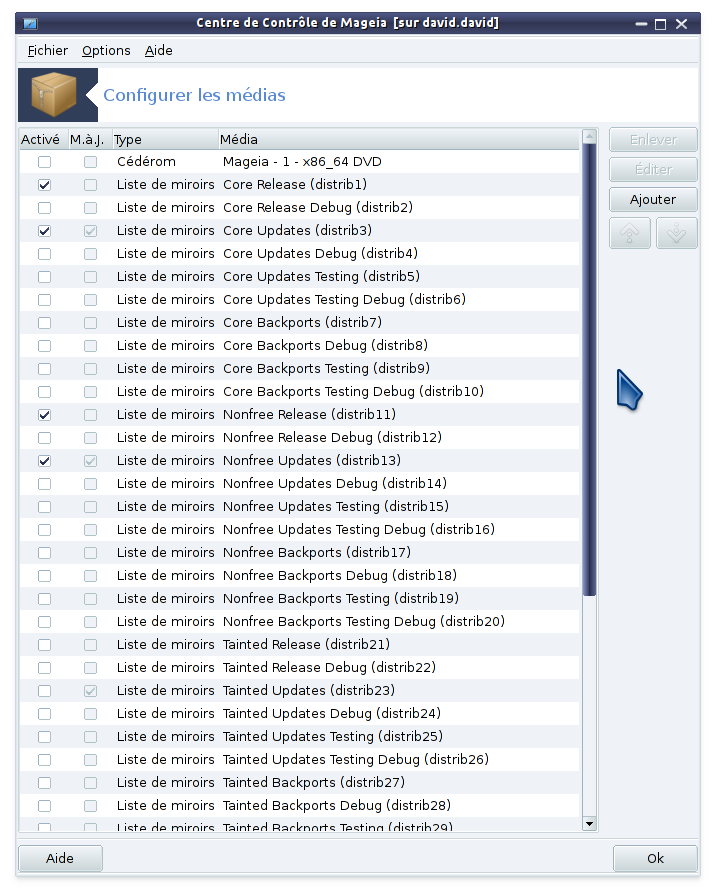This screenshot has height=895, width=716.
Task: Toggle M.à.J. checkbox for Core Updates (distrib3)
Action: 90,231
